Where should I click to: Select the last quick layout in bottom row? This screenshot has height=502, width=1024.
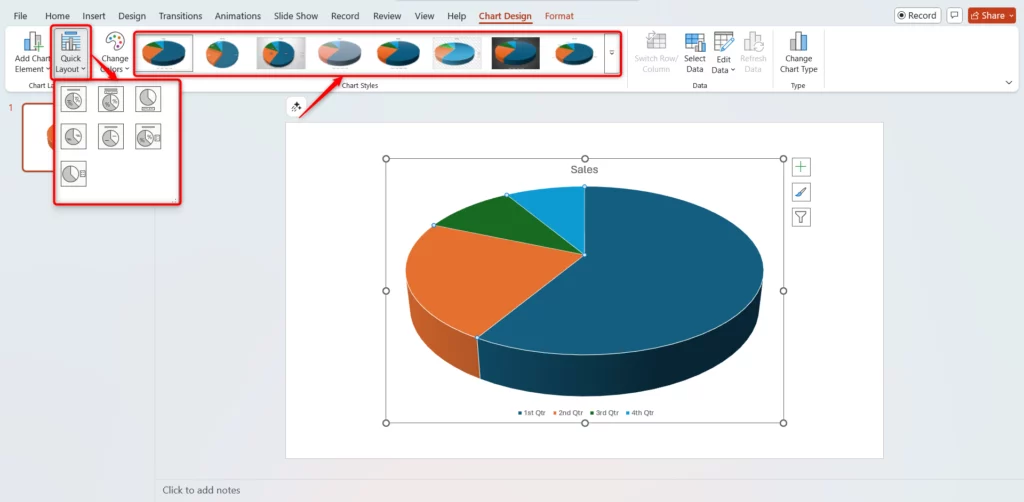coord(73,174)
